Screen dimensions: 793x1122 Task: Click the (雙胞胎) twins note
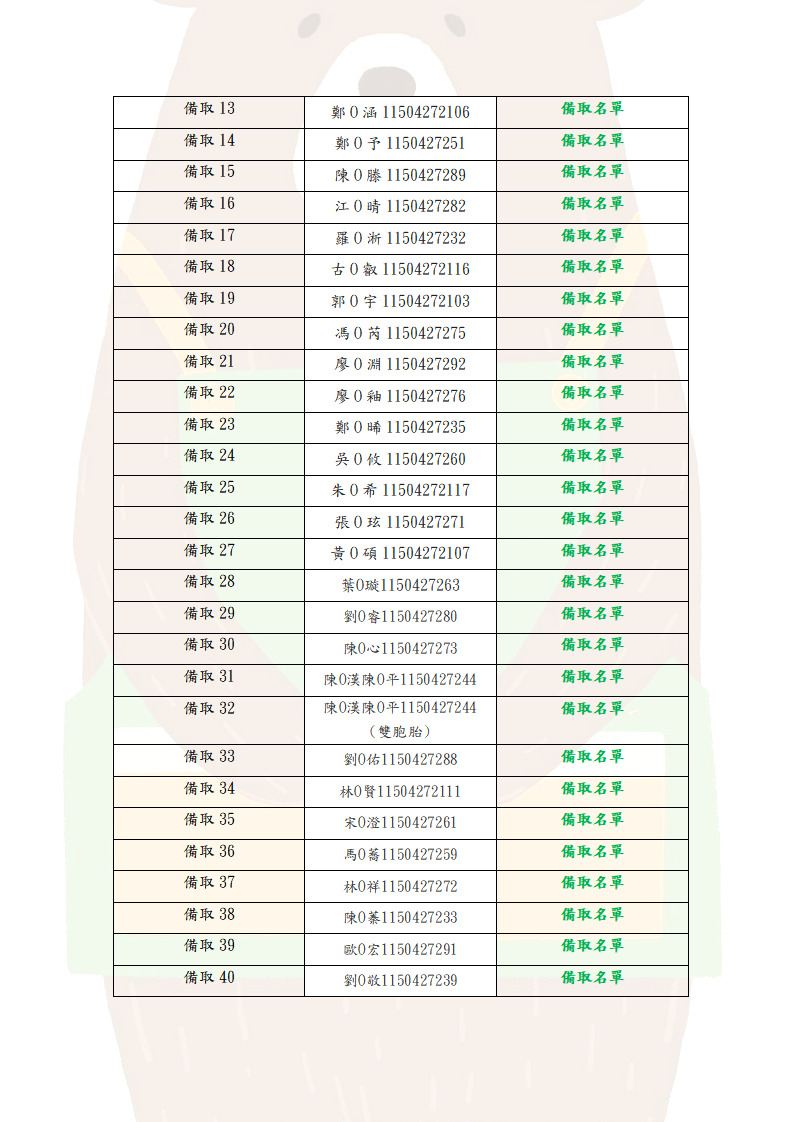[x=400, y=732]
